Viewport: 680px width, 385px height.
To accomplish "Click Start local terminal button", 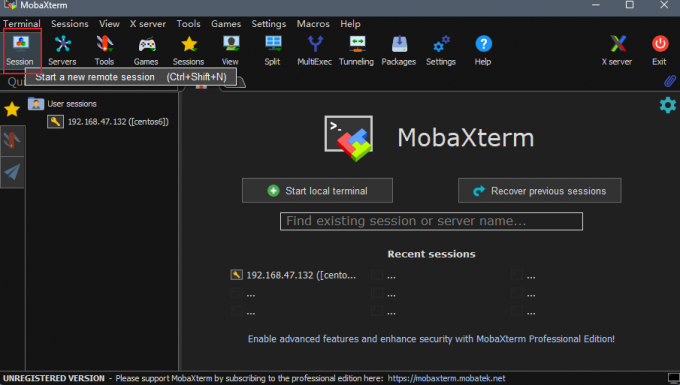I will [x=317, y=191].
